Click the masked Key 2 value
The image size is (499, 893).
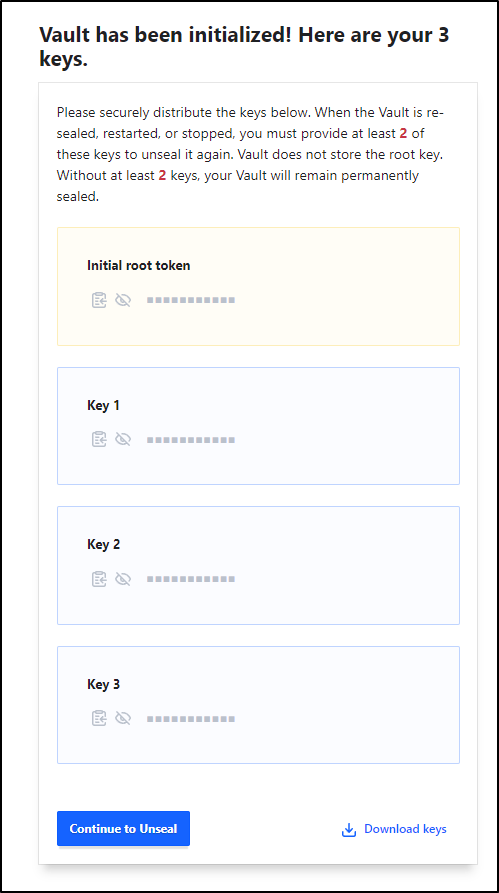click(x=191, y=579)
